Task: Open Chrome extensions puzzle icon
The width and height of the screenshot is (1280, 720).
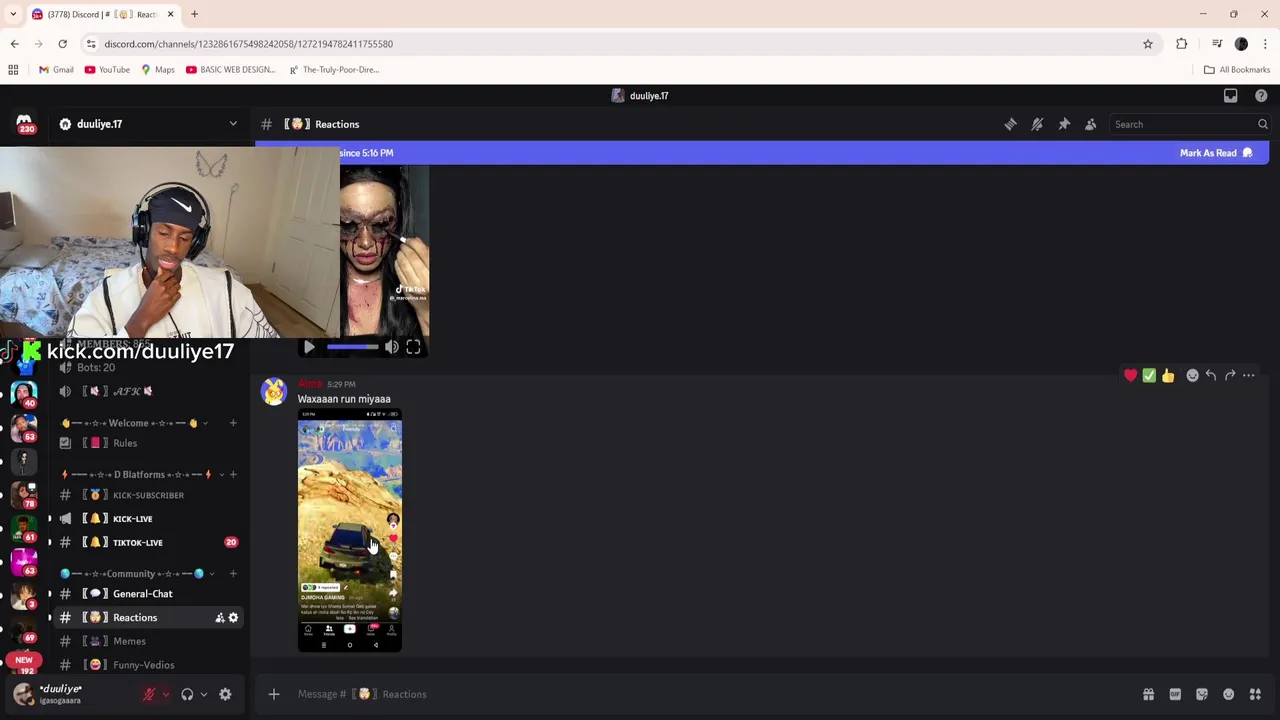Action: click(1182, 44)
